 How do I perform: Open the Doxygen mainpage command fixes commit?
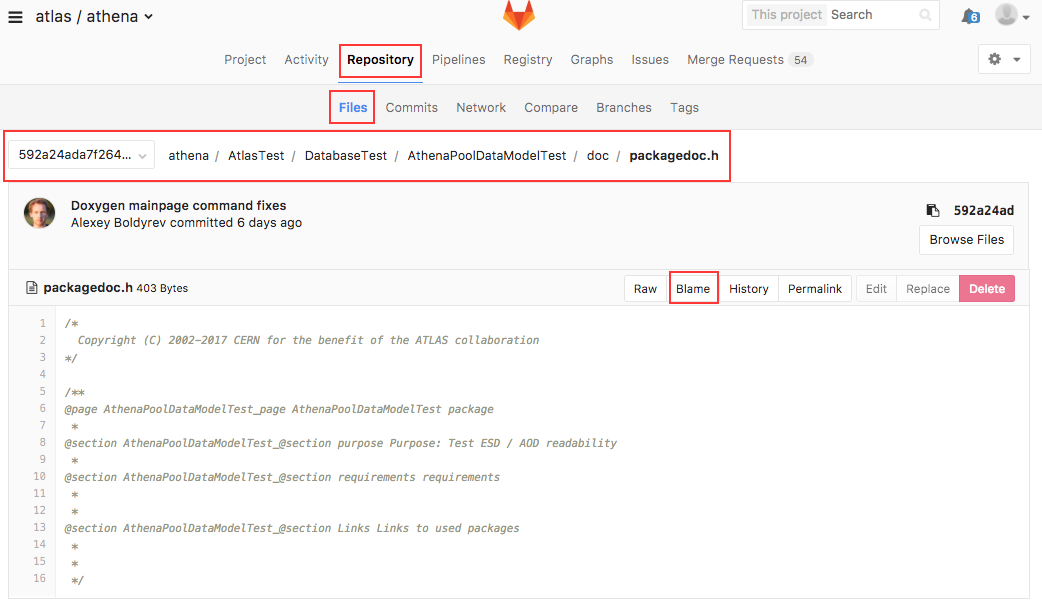tap(179, 205)
